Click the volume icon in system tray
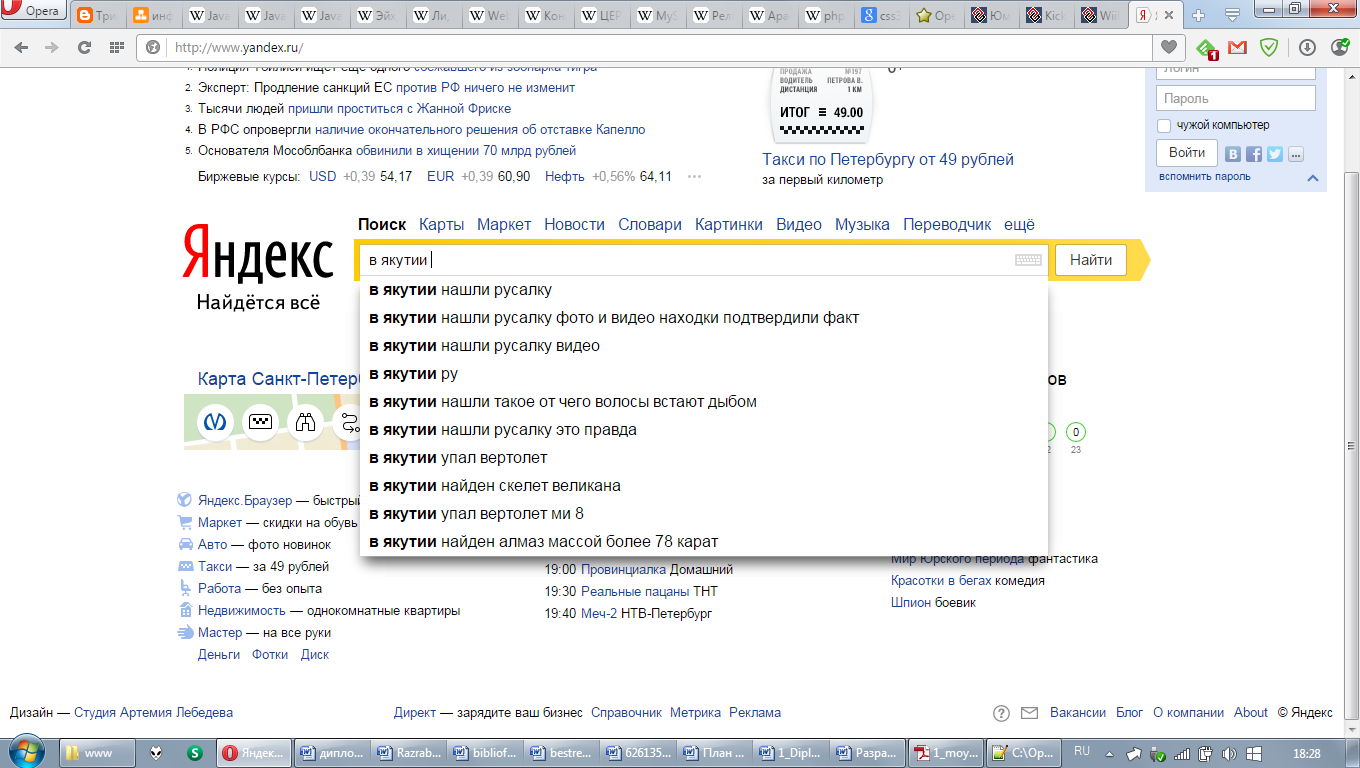This screenshot has height=768, width=1360. [1228, 753]
